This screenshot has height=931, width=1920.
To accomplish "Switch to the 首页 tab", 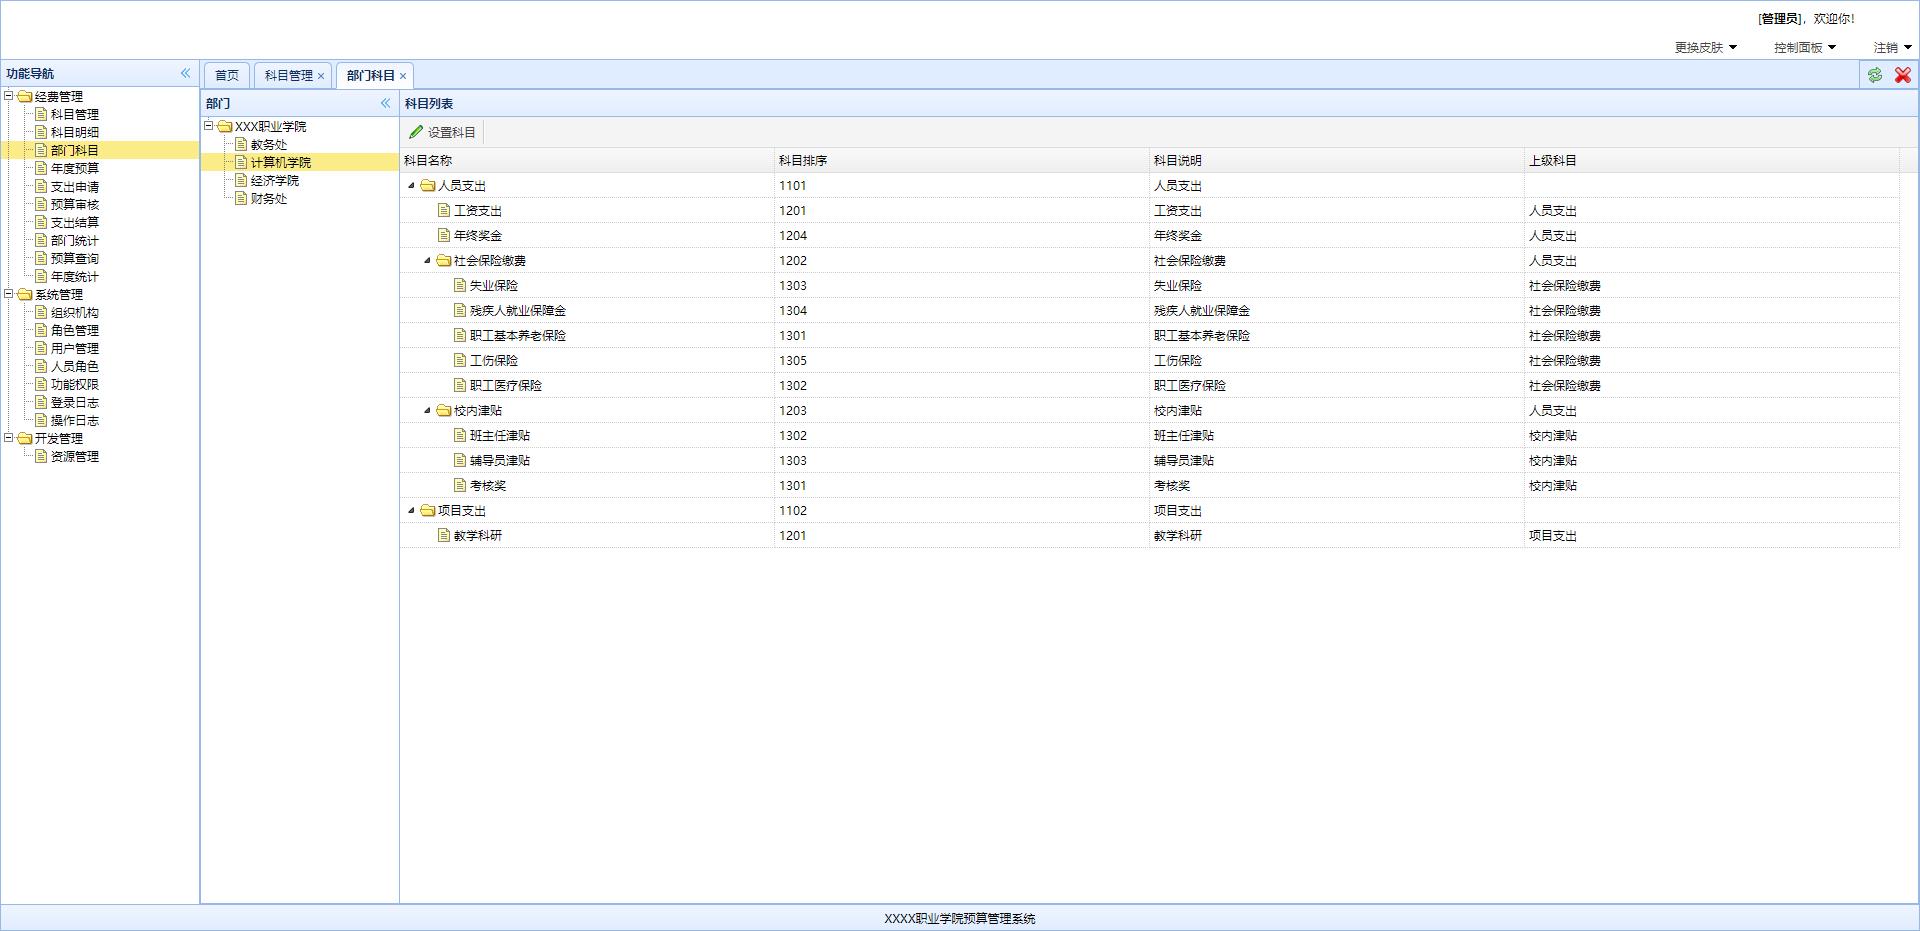I will [x=227, y=76].
